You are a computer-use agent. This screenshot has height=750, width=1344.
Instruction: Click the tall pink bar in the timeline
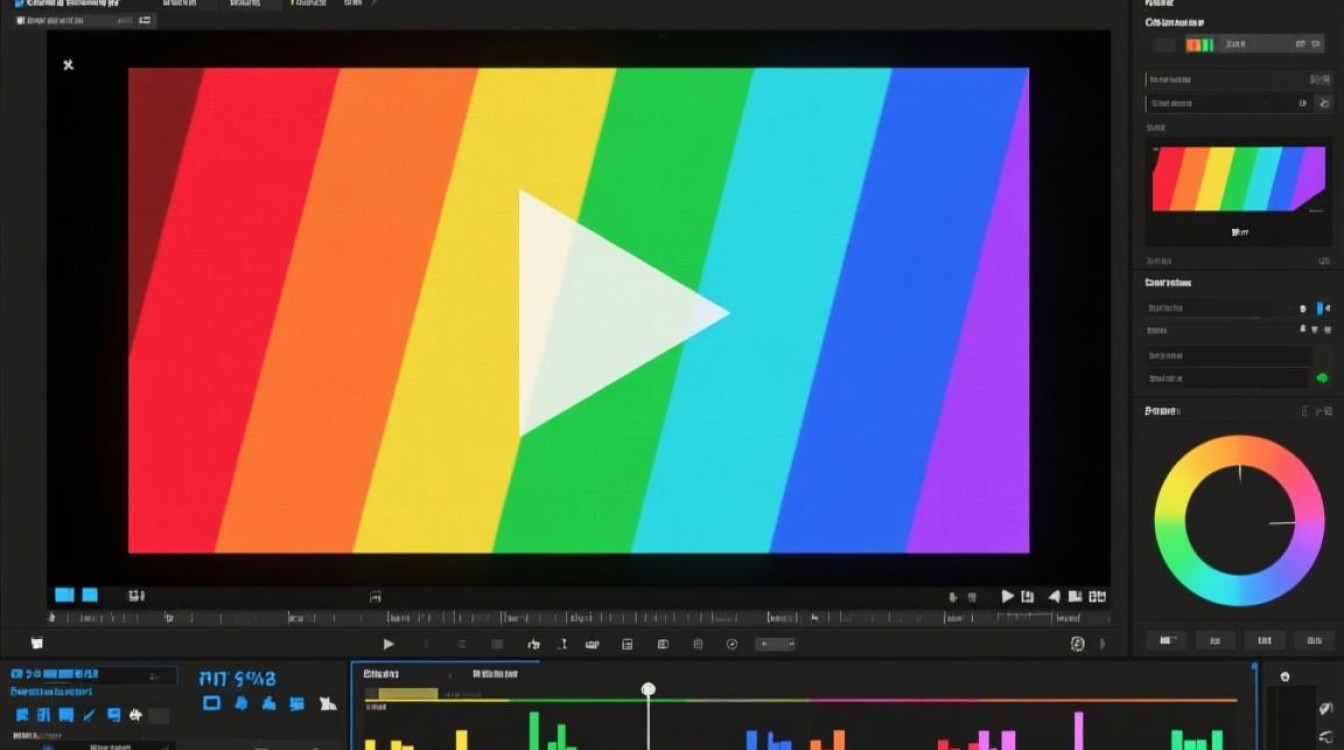[1079, 731]
